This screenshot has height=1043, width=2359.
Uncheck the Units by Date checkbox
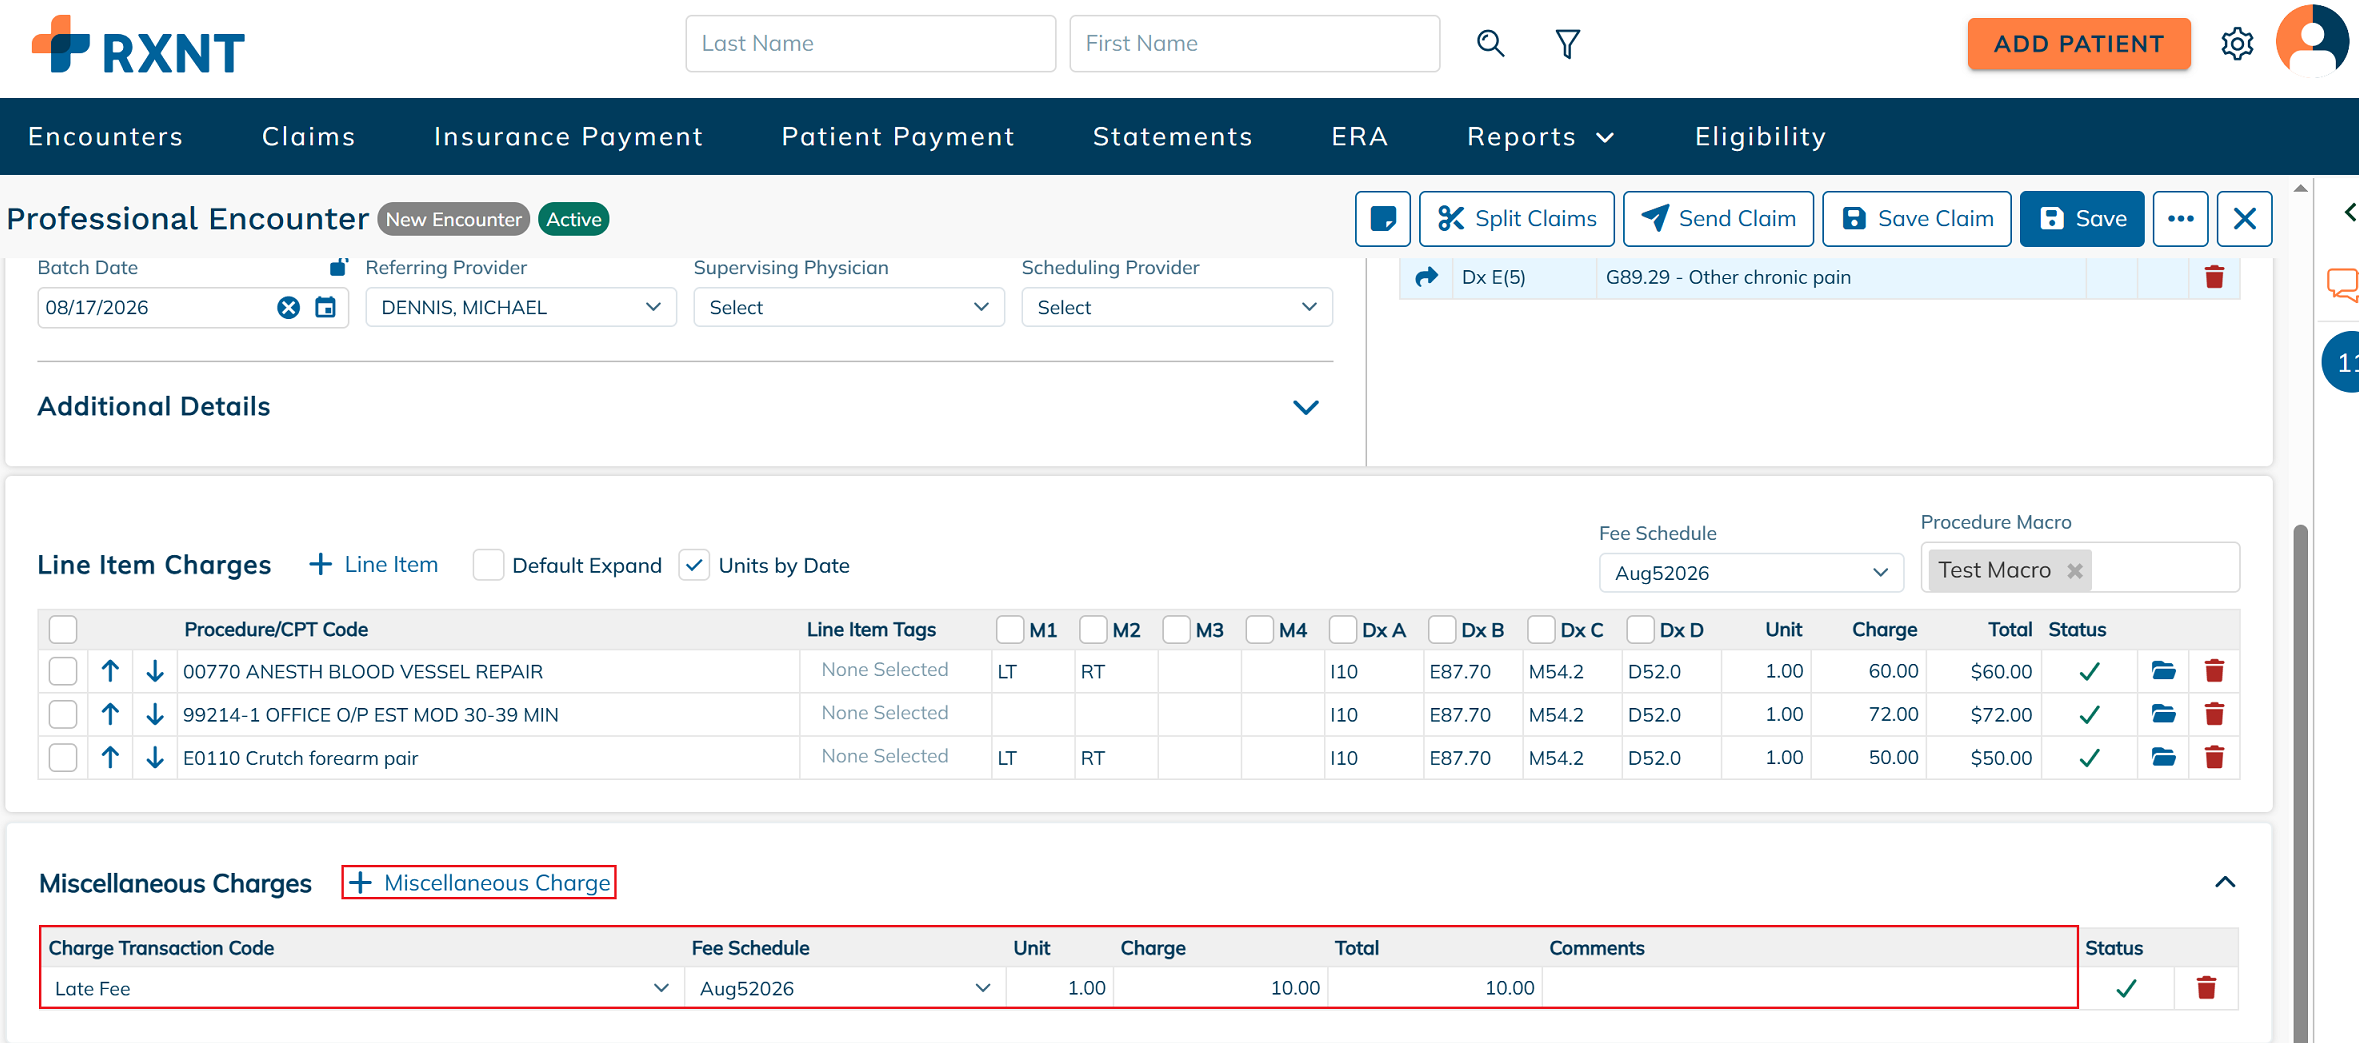(x=694, y=565)
